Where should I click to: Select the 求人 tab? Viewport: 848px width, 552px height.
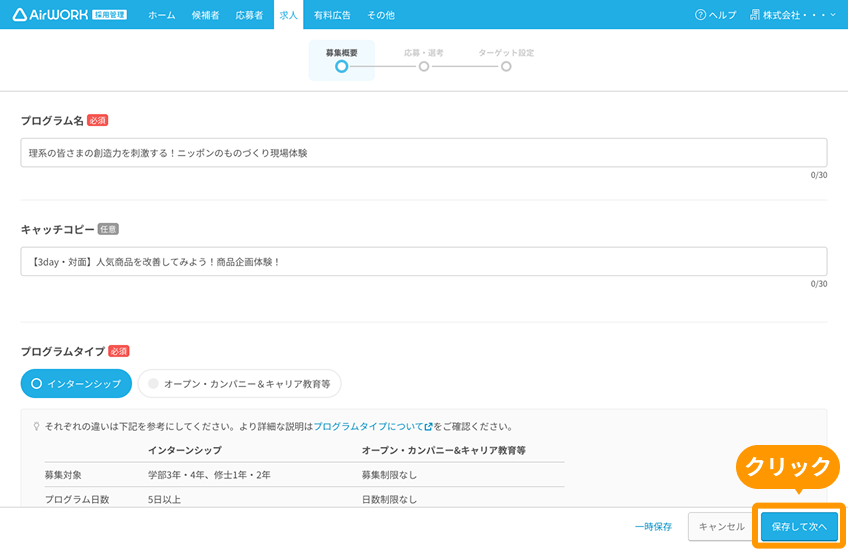pos(288,15)
